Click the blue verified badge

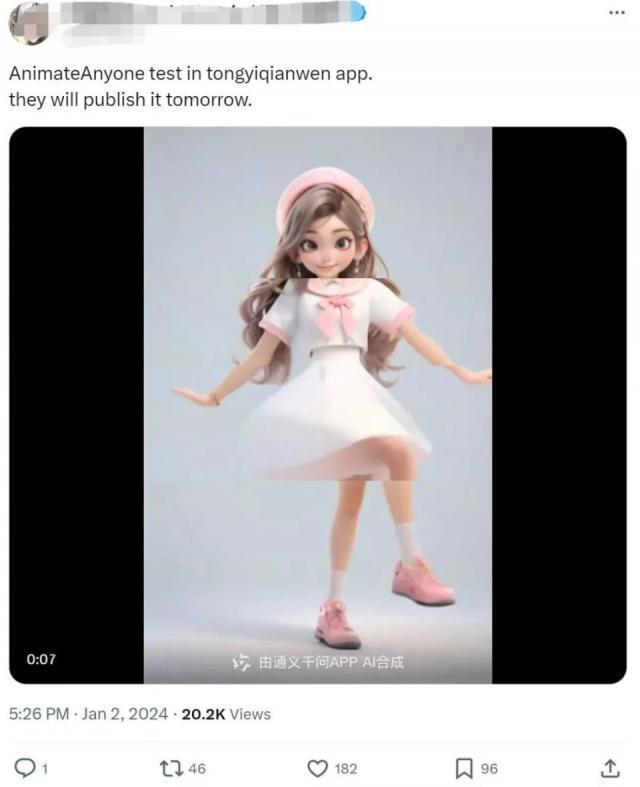359,12
